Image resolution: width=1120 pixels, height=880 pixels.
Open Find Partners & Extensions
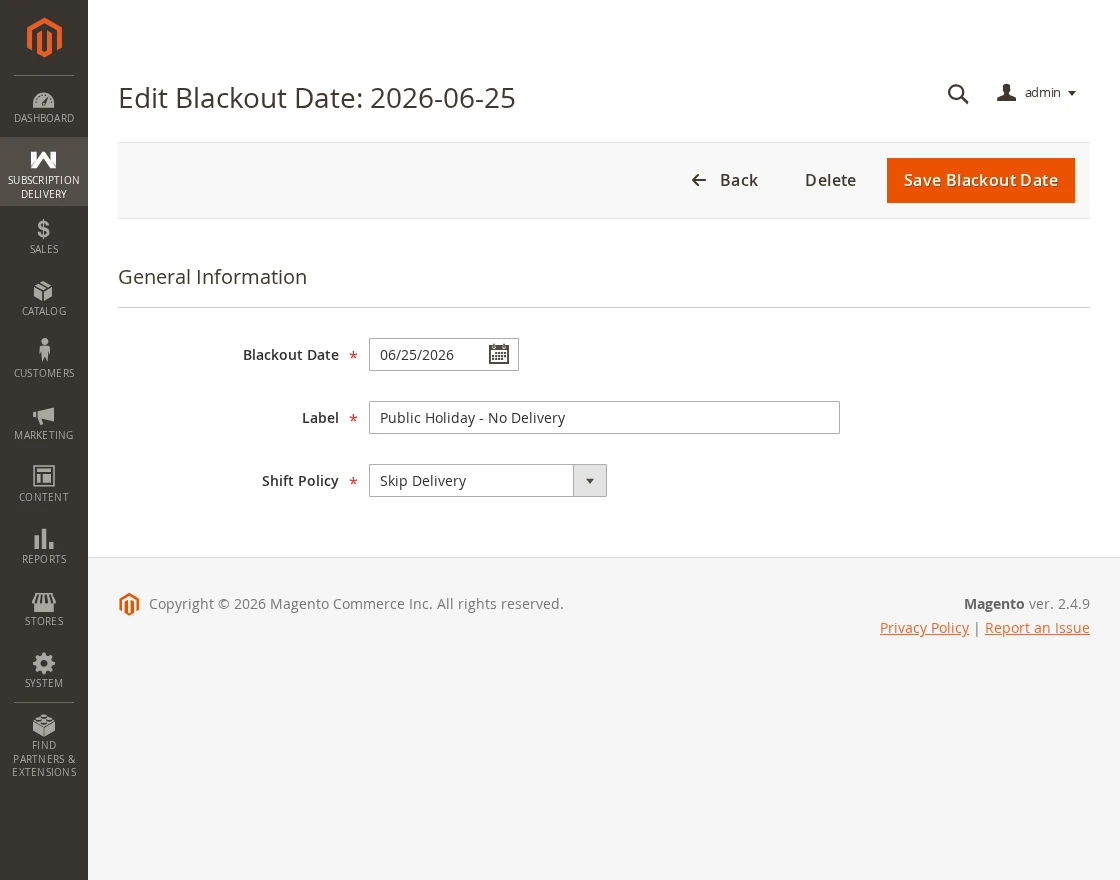tap(44, 746)
